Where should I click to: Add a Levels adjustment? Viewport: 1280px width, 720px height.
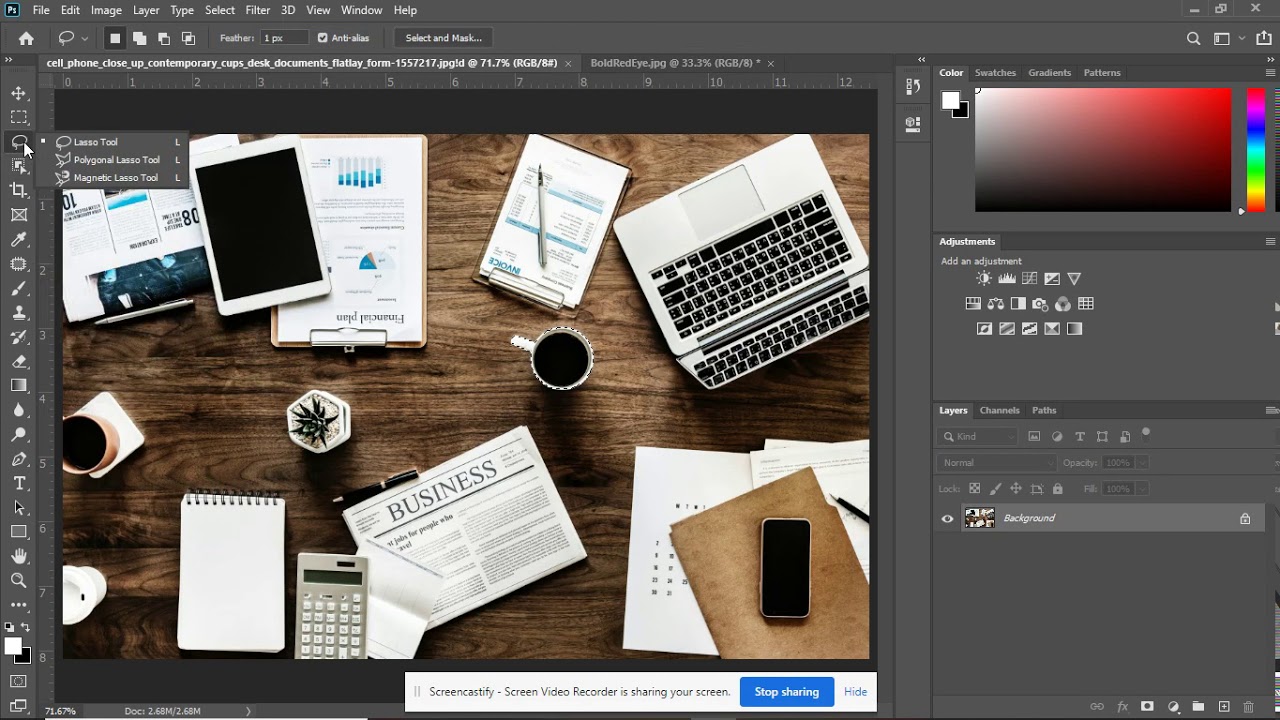[x=1007, y=279]
